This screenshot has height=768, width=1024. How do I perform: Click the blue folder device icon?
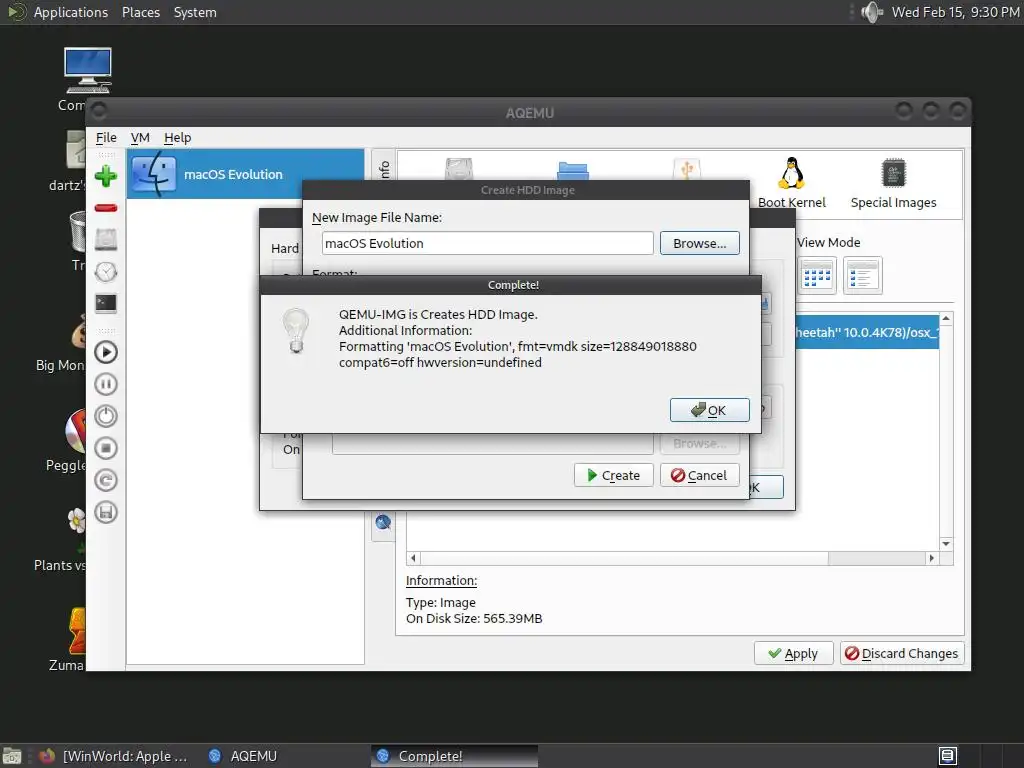[x=573, y=170]
